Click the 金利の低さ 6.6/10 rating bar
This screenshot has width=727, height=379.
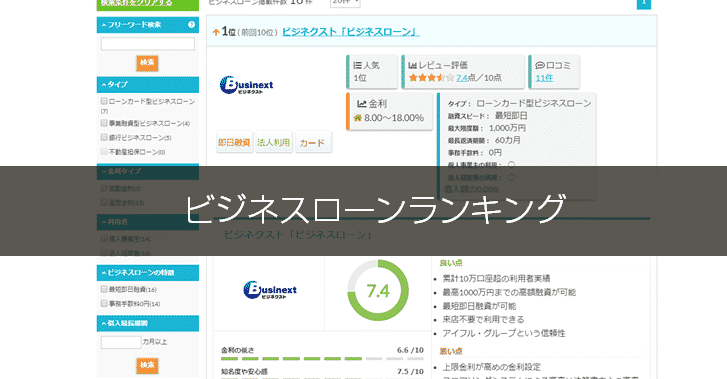(322, 359)
